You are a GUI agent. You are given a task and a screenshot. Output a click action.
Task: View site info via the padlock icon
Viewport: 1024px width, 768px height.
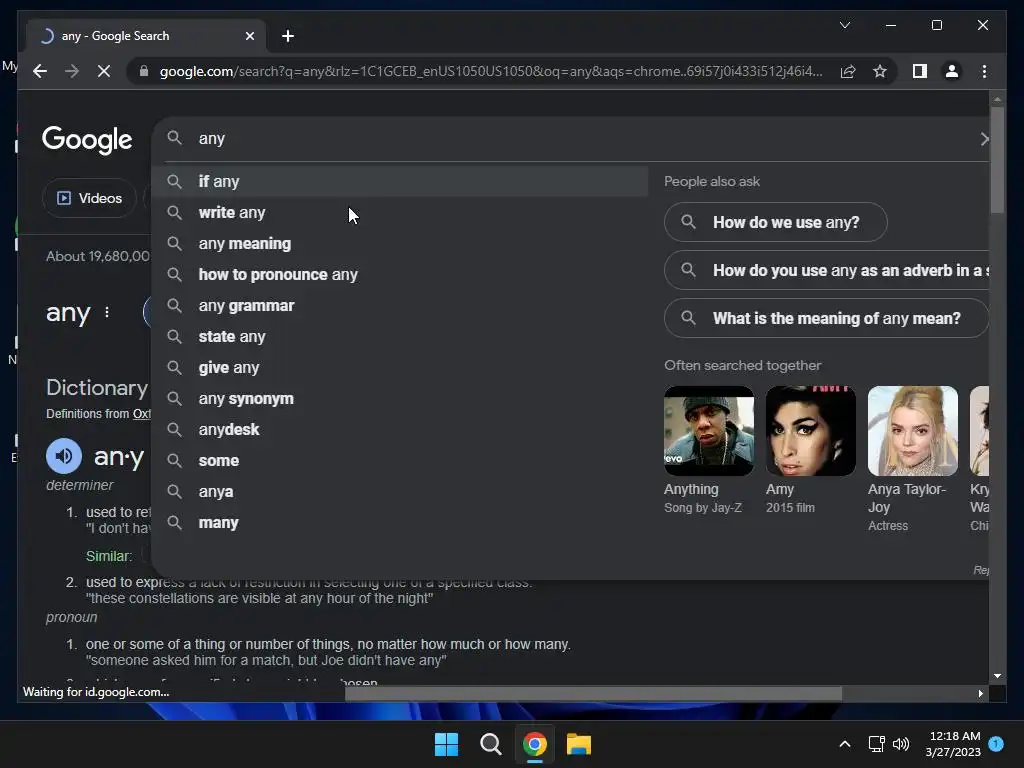[144, 71]
